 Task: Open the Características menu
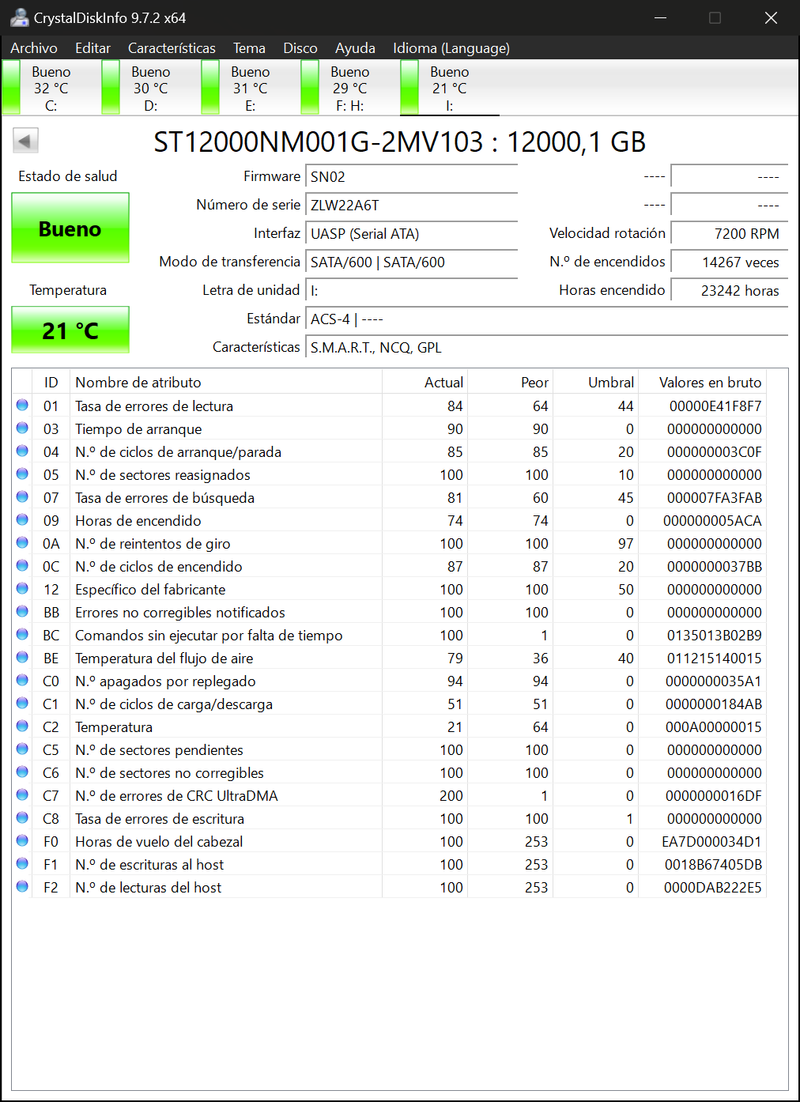[x=172, y=48]
